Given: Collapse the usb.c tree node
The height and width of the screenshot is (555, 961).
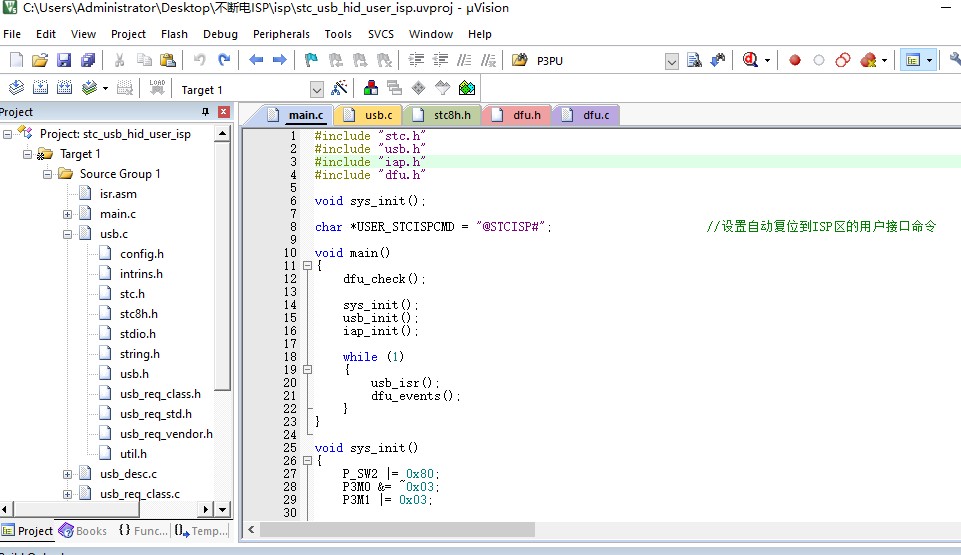Looking at the screenshot, I should 67,234.
